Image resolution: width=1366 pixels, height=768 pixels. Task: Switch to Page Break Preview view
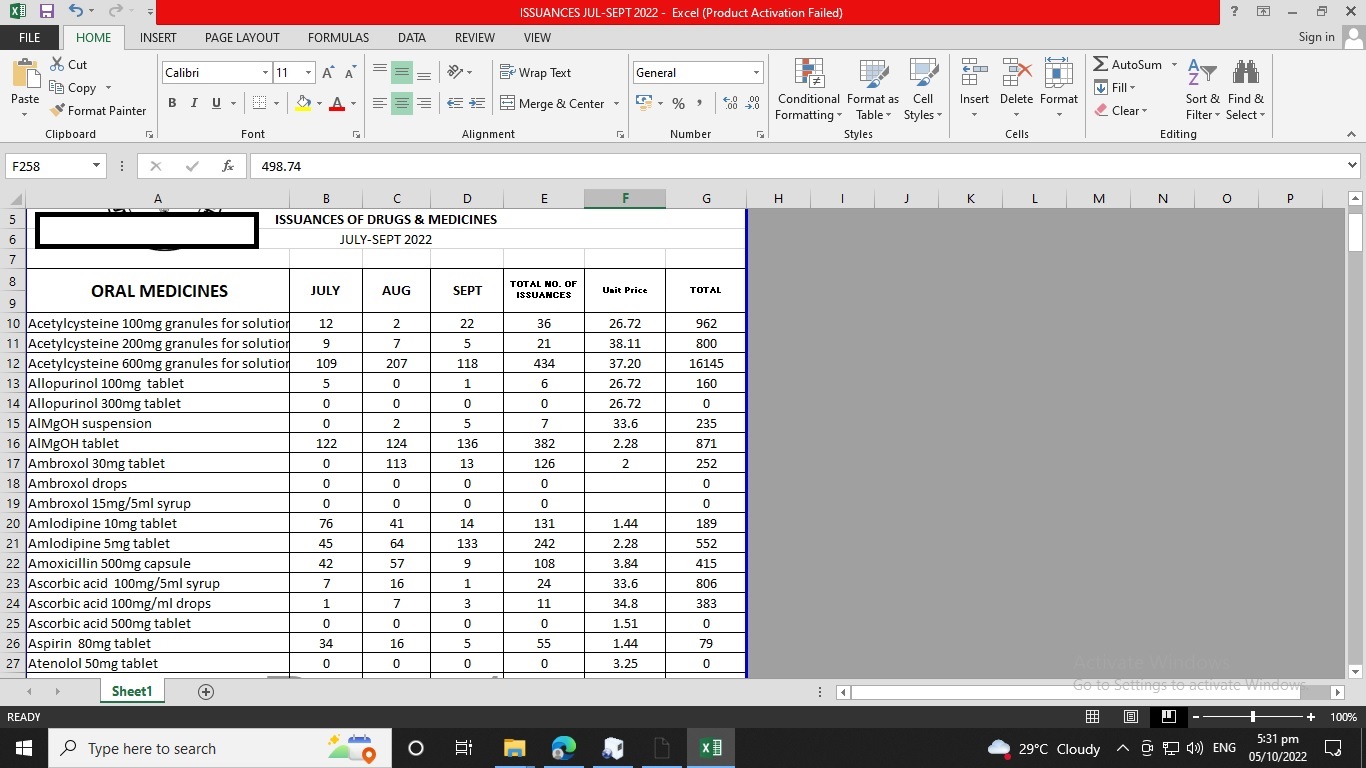click(1167, 717)
